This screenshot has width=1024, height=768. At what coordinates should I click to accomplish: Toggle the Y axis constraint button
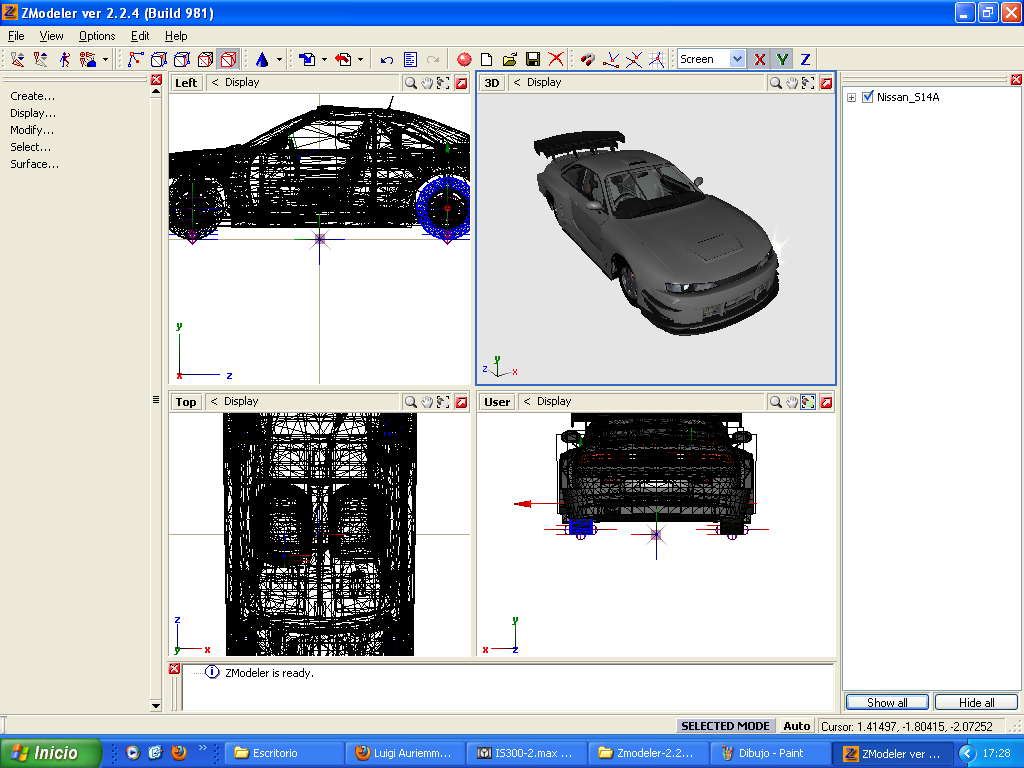click(781, 59)
